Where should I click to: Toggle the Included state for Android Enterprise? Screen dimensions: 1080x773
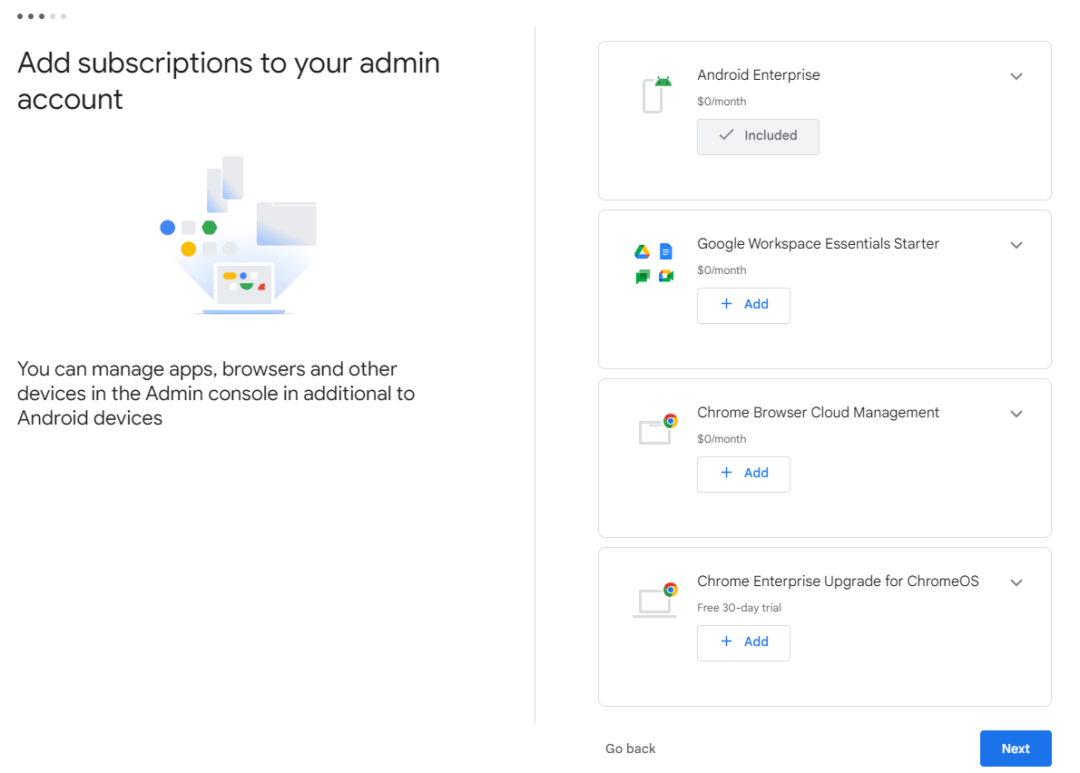pyautogui.click(x=757, y=136)
